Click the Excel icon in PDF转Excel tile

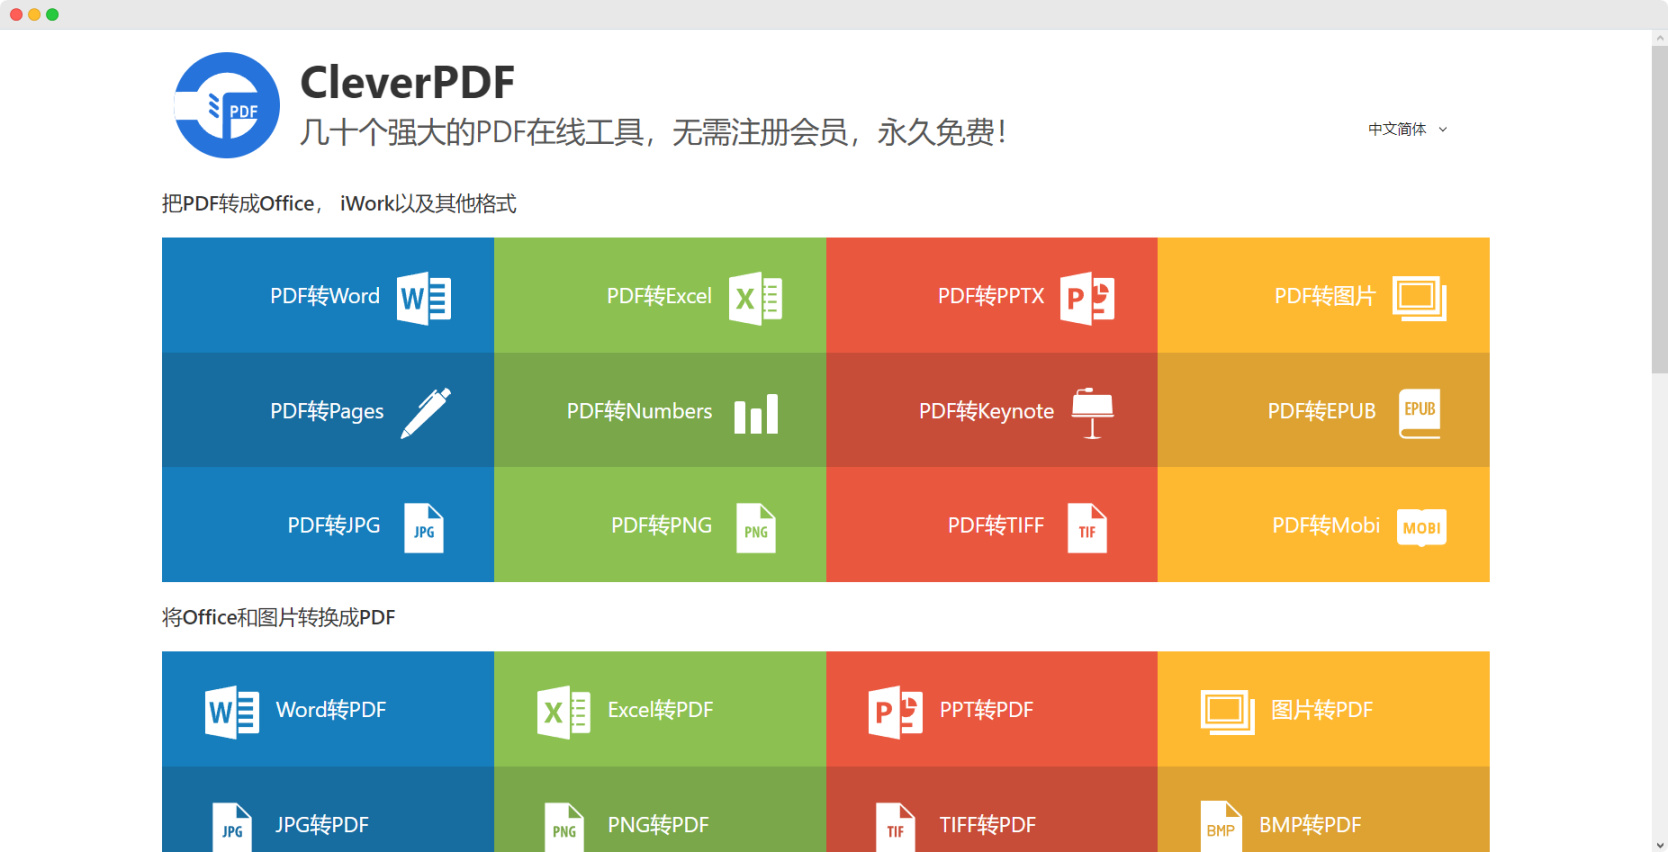[756, 298]
